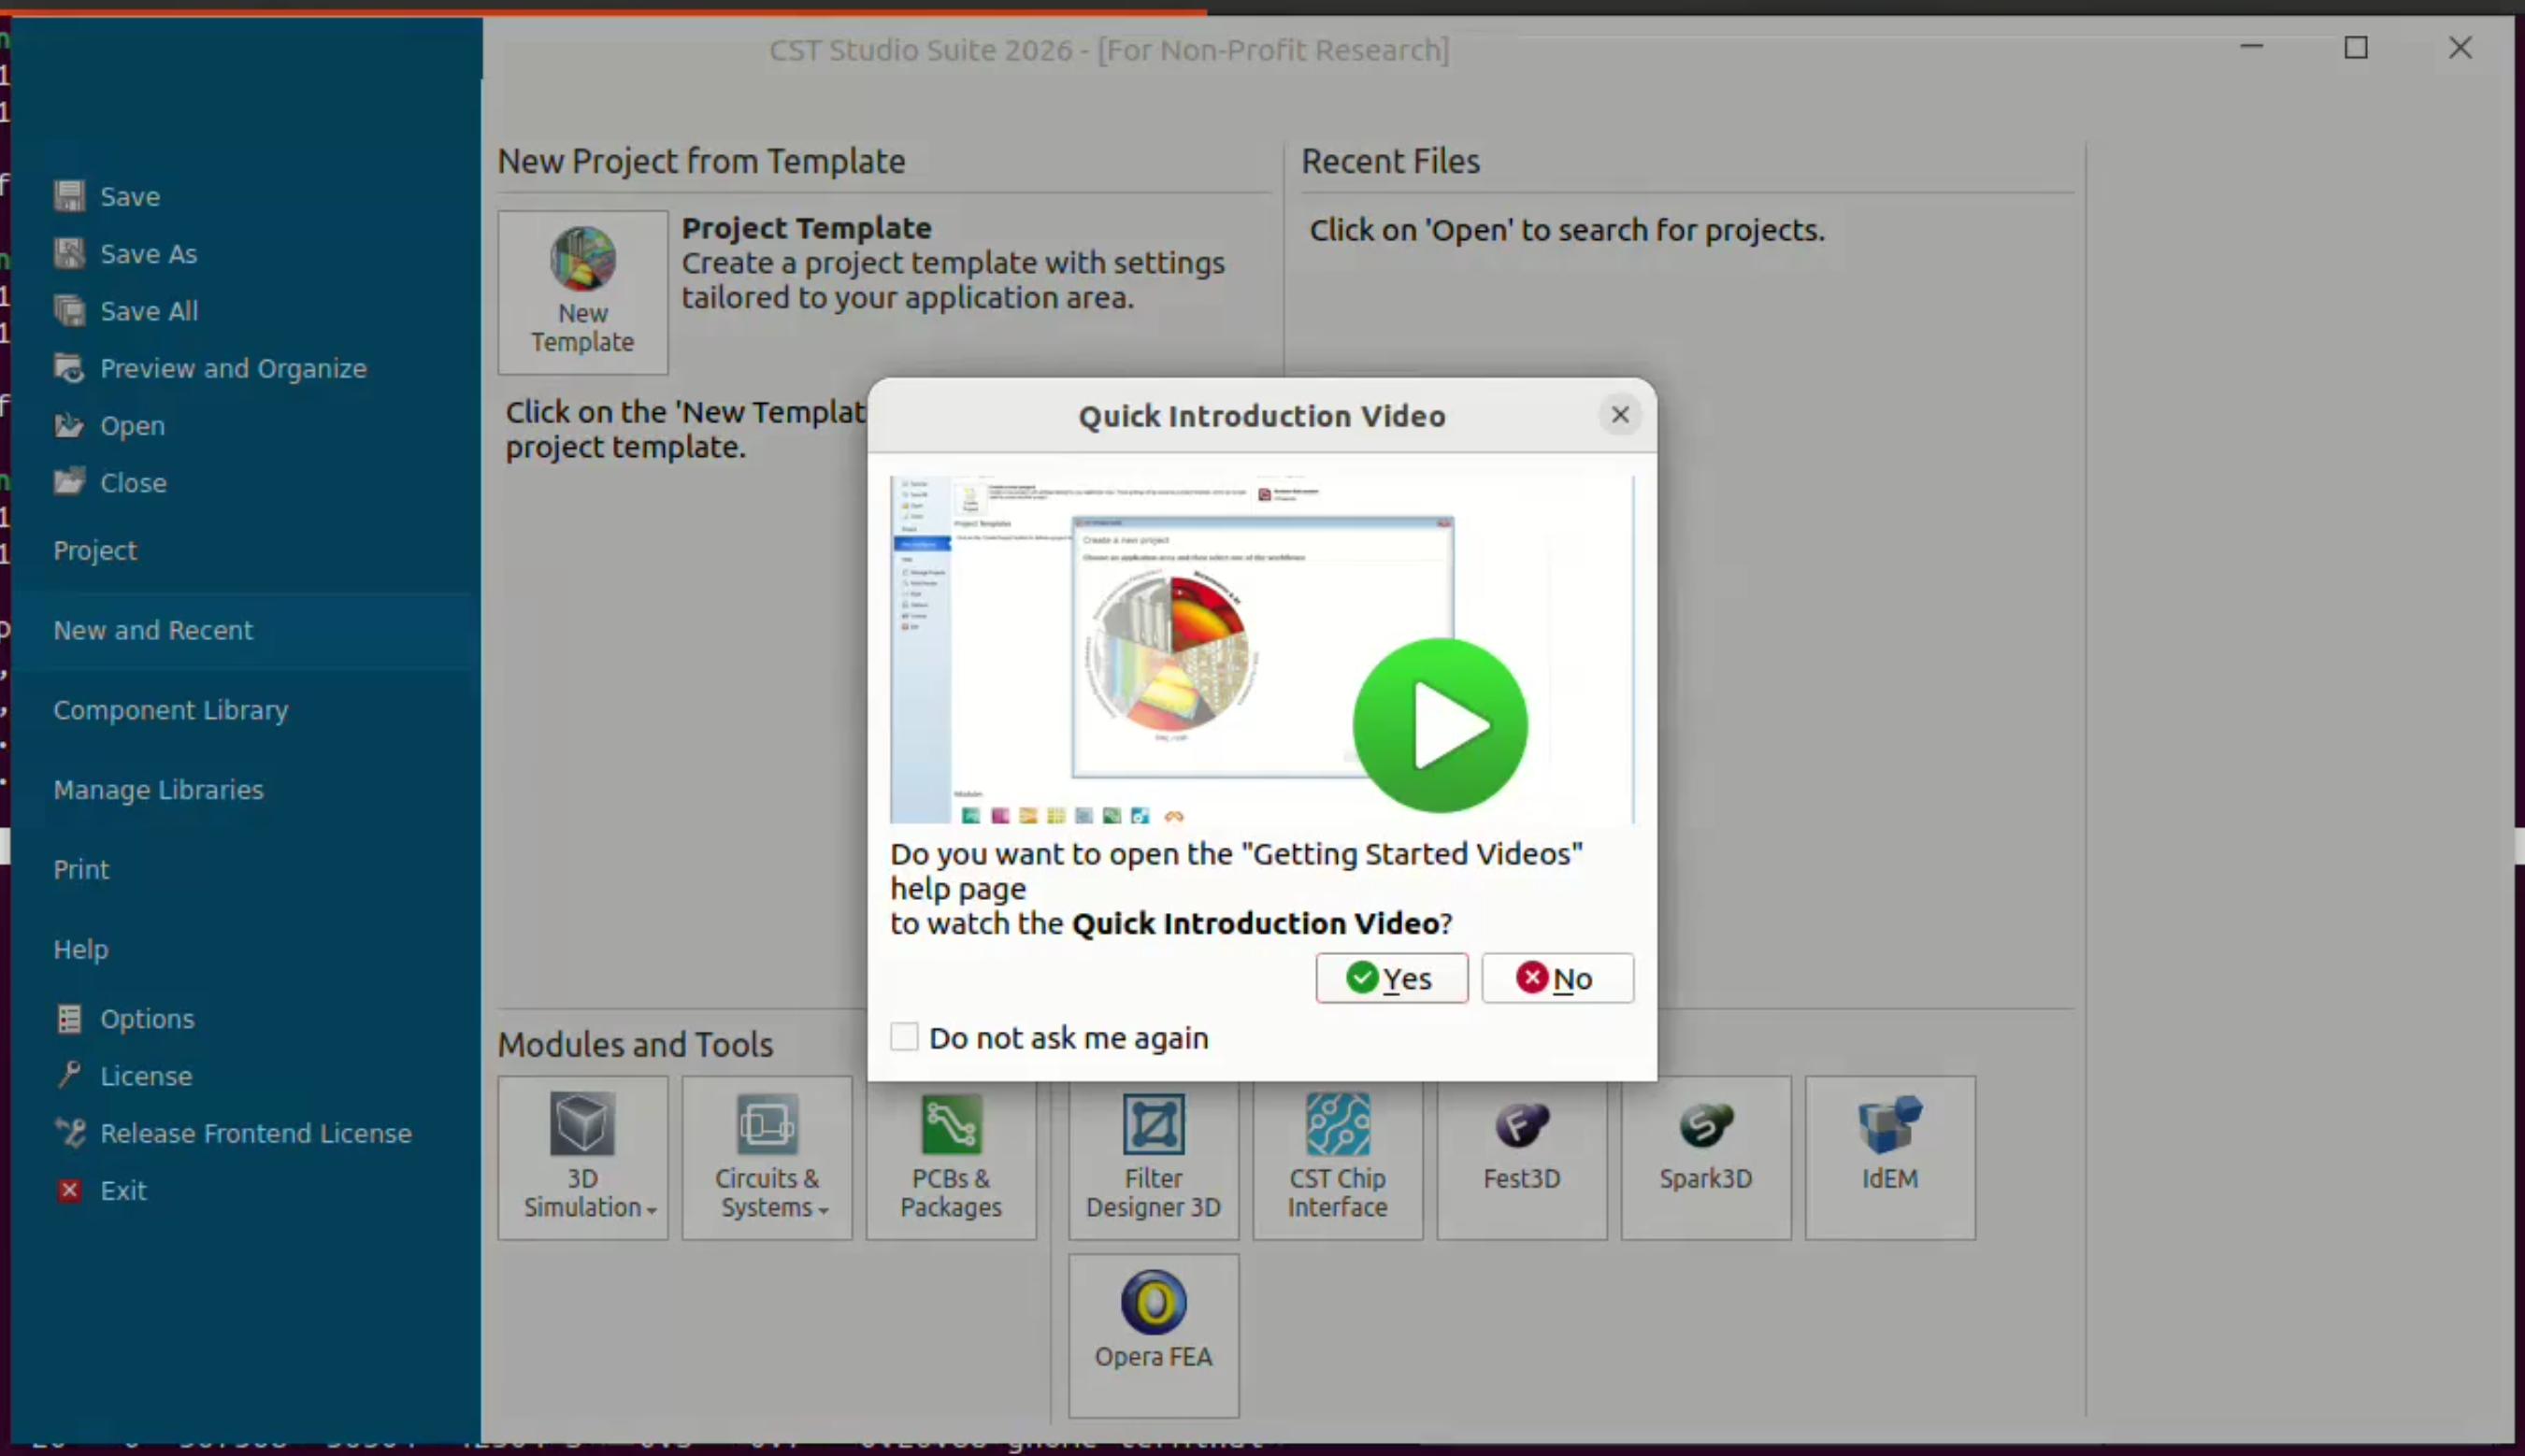Open Manage Libraries section
The width and height of the screenshot is (2525, 1456).
click(x=159, y=789)
